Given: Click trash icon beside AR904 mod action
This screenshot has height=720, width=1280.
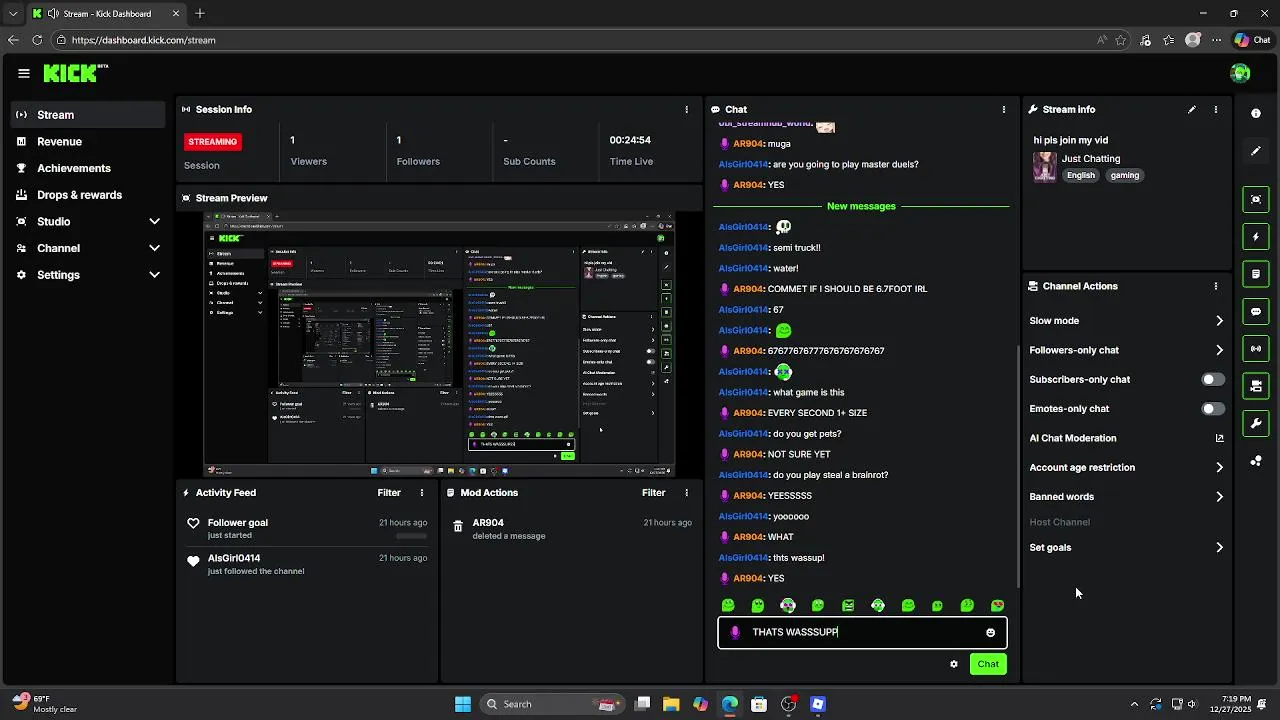Looking at the screenshot, I should [458, 526].
